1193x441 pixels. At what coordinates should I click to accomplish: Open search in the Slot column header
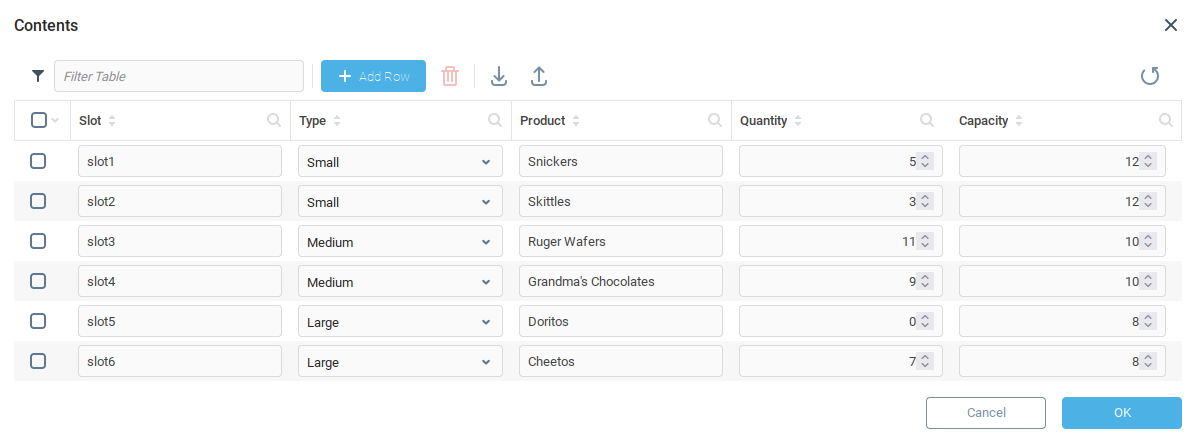(x=274, y=121)
